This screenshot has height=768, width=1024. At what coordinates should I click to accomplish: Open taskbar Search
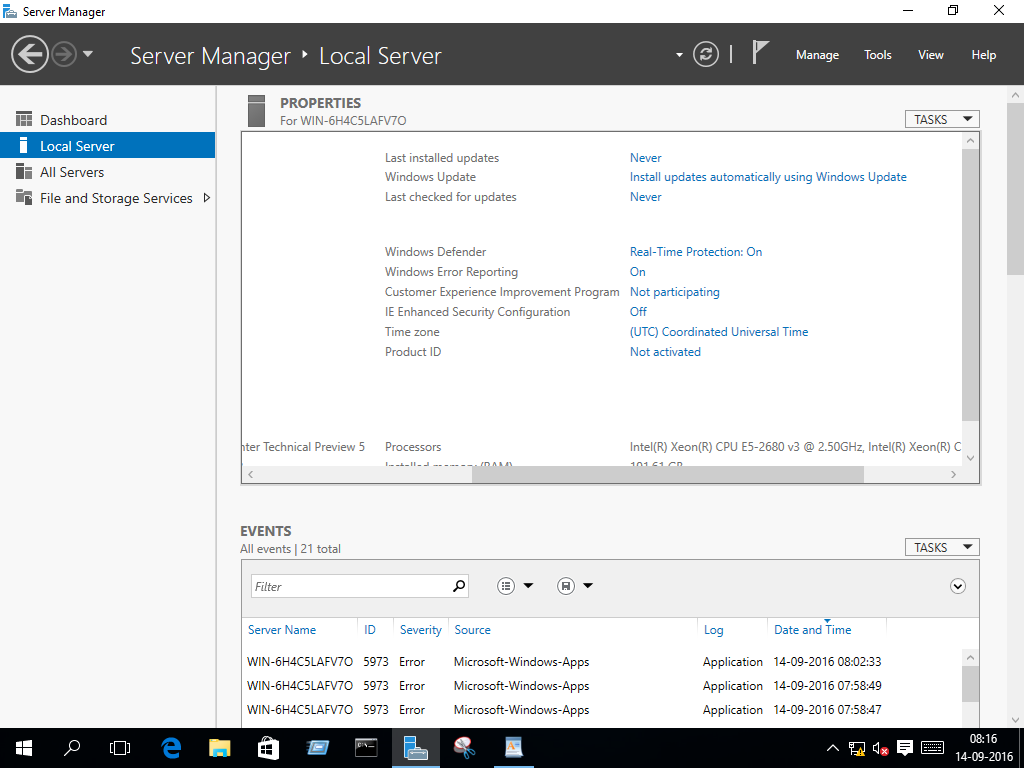coord(72,748)
